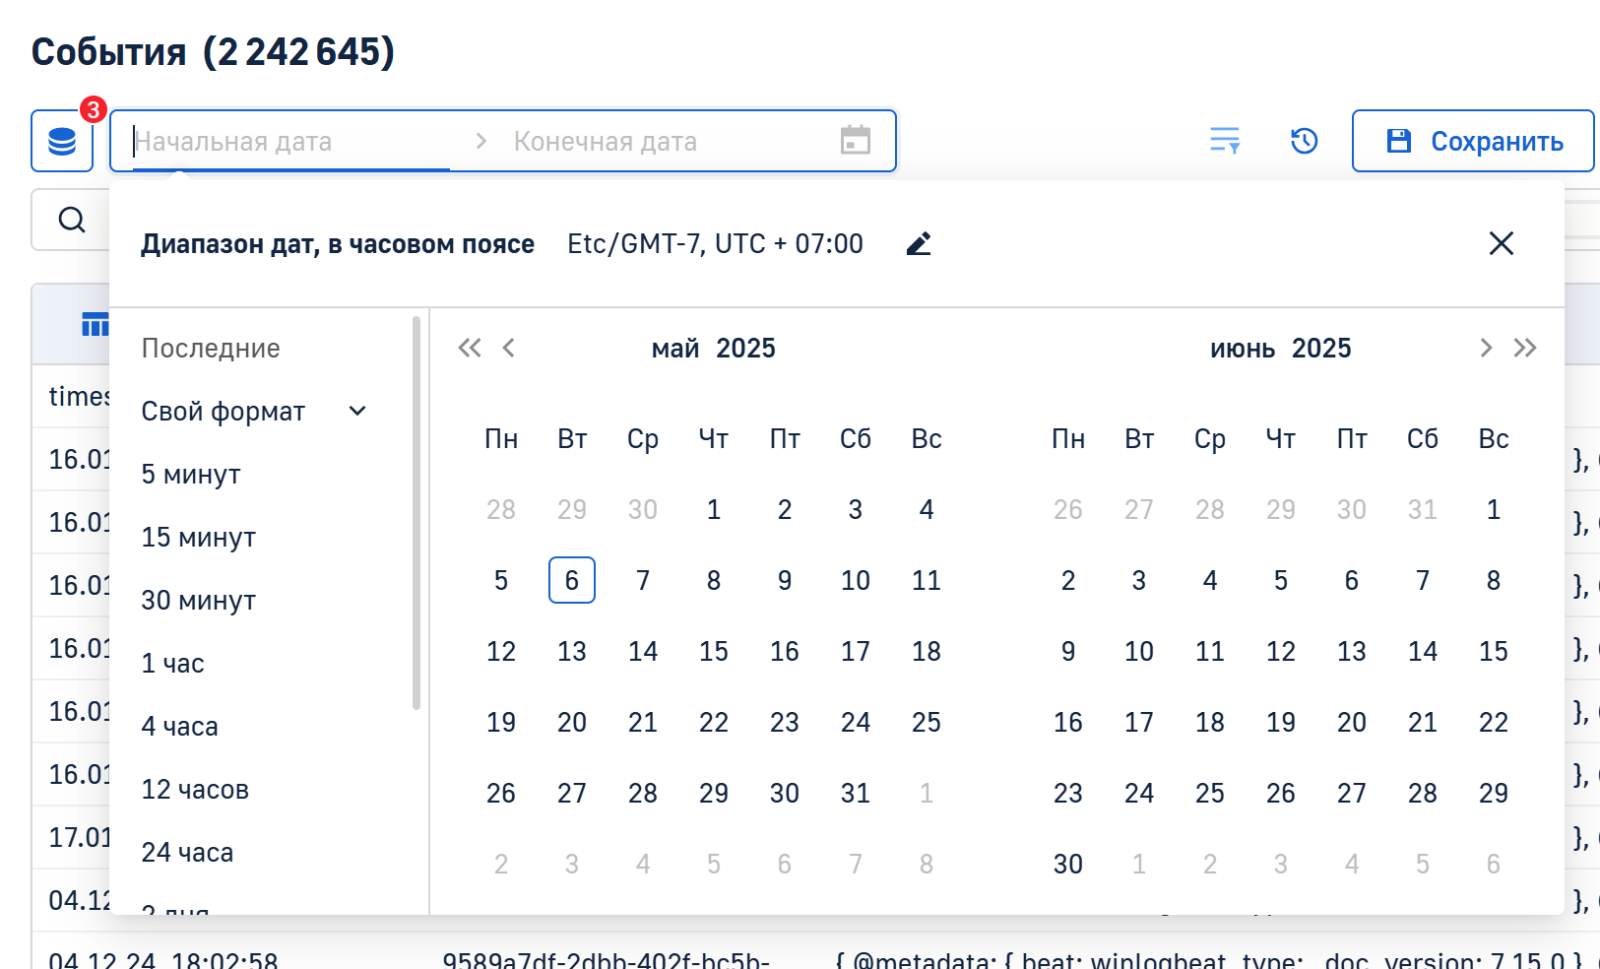Click the table columns icon
The width and height of the screenshot is (1600, 969).
click(95, 324)
